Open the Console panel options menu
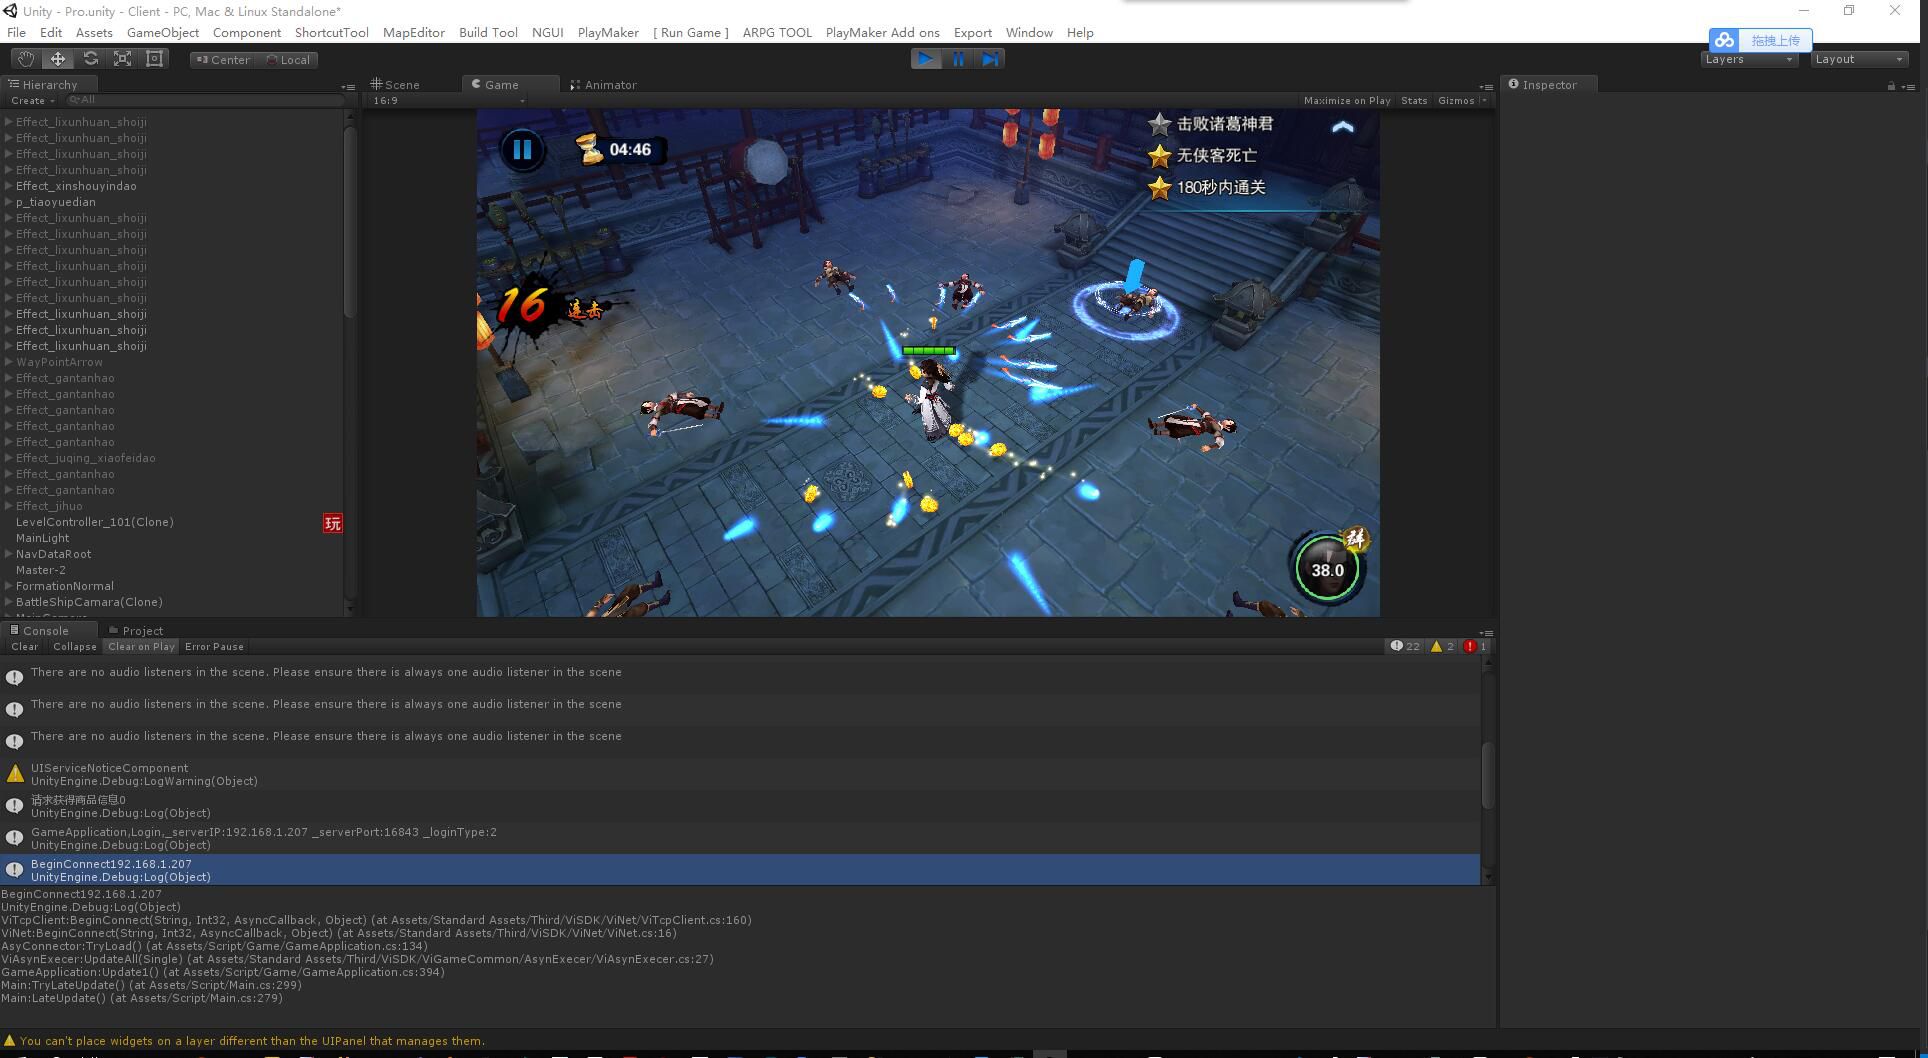 click(x=1486, y=633)
